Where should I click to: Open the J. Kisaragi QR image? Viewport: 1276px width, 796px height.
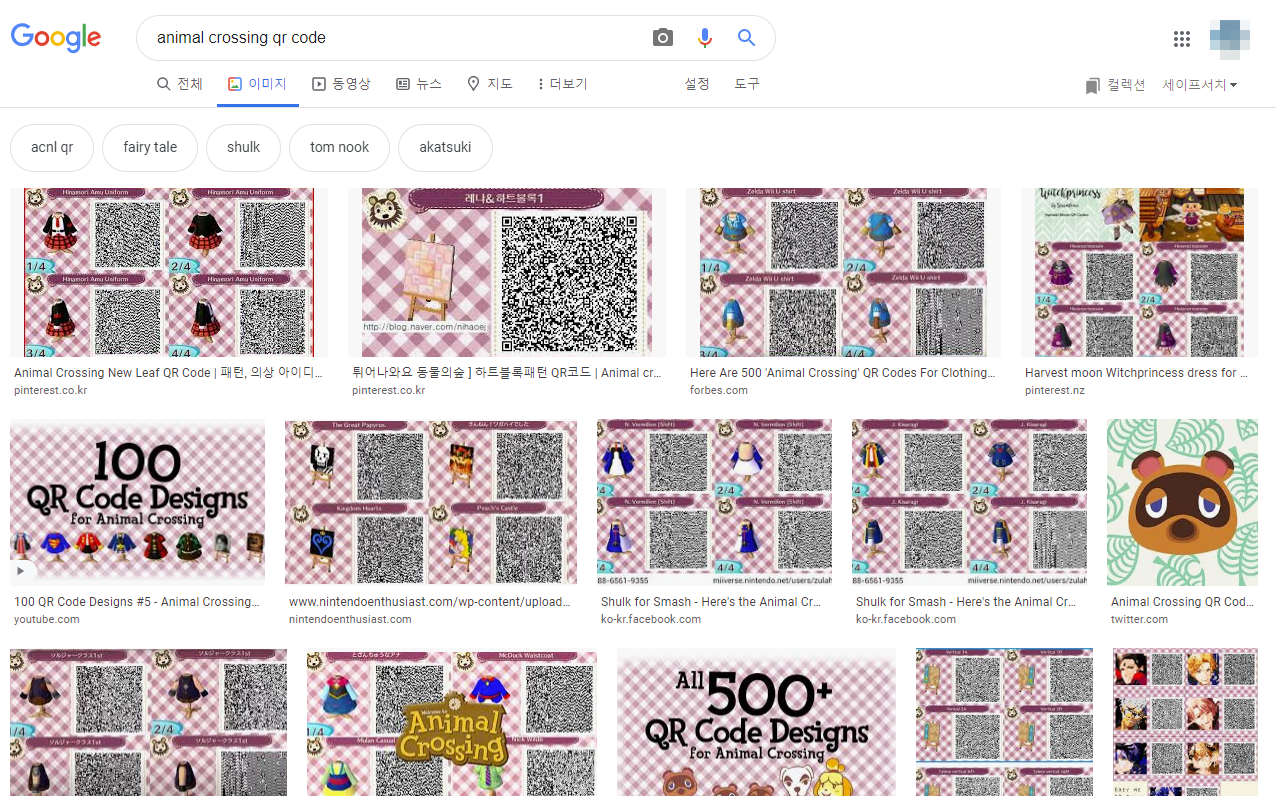click(969, 502)
